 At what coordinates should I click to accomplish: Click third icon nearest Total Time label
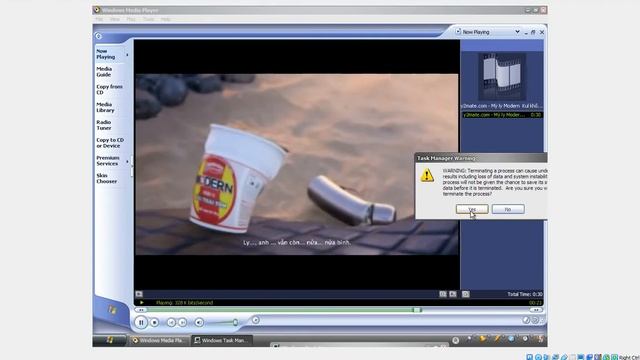466,294
